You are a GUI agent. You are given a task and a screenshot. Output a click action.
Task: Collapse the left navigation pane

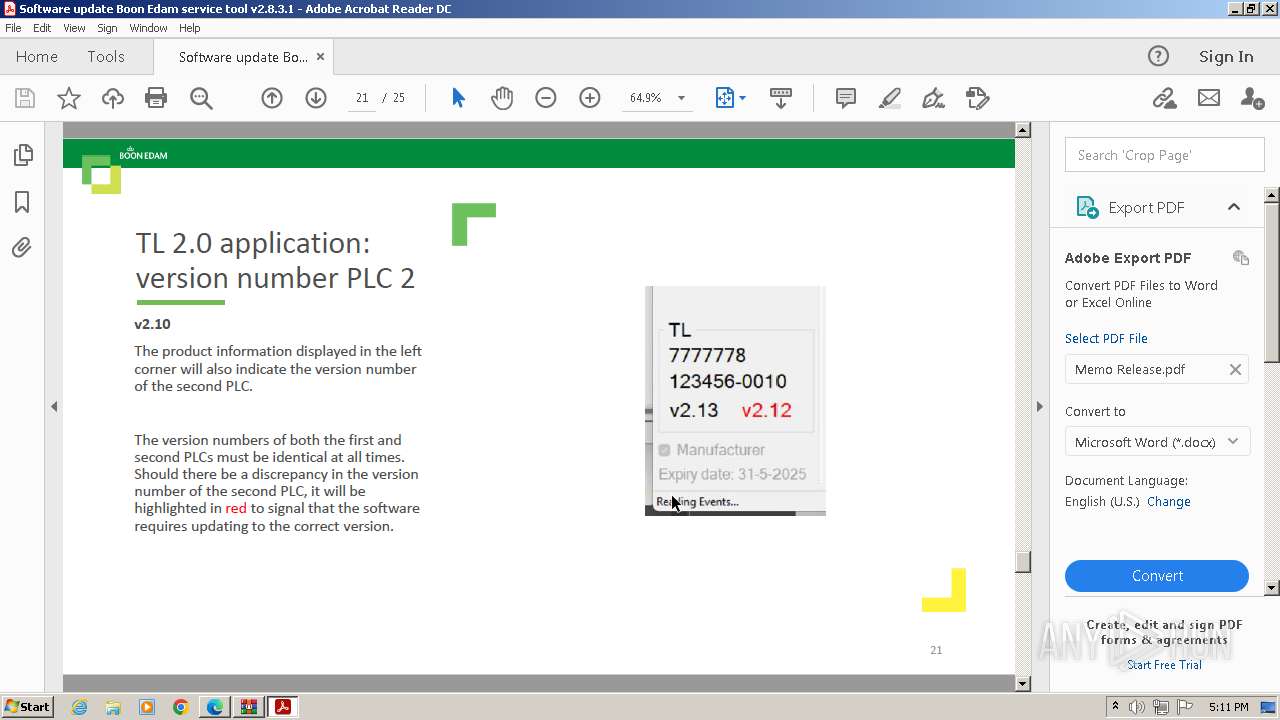(x=54, y=406)
